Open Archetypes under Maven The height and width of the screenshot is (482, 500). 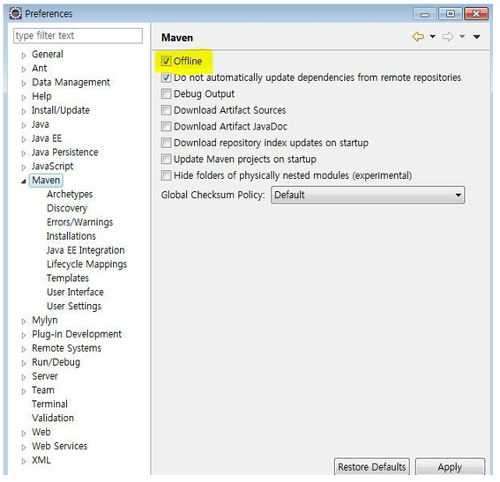[x=70, y=194]
